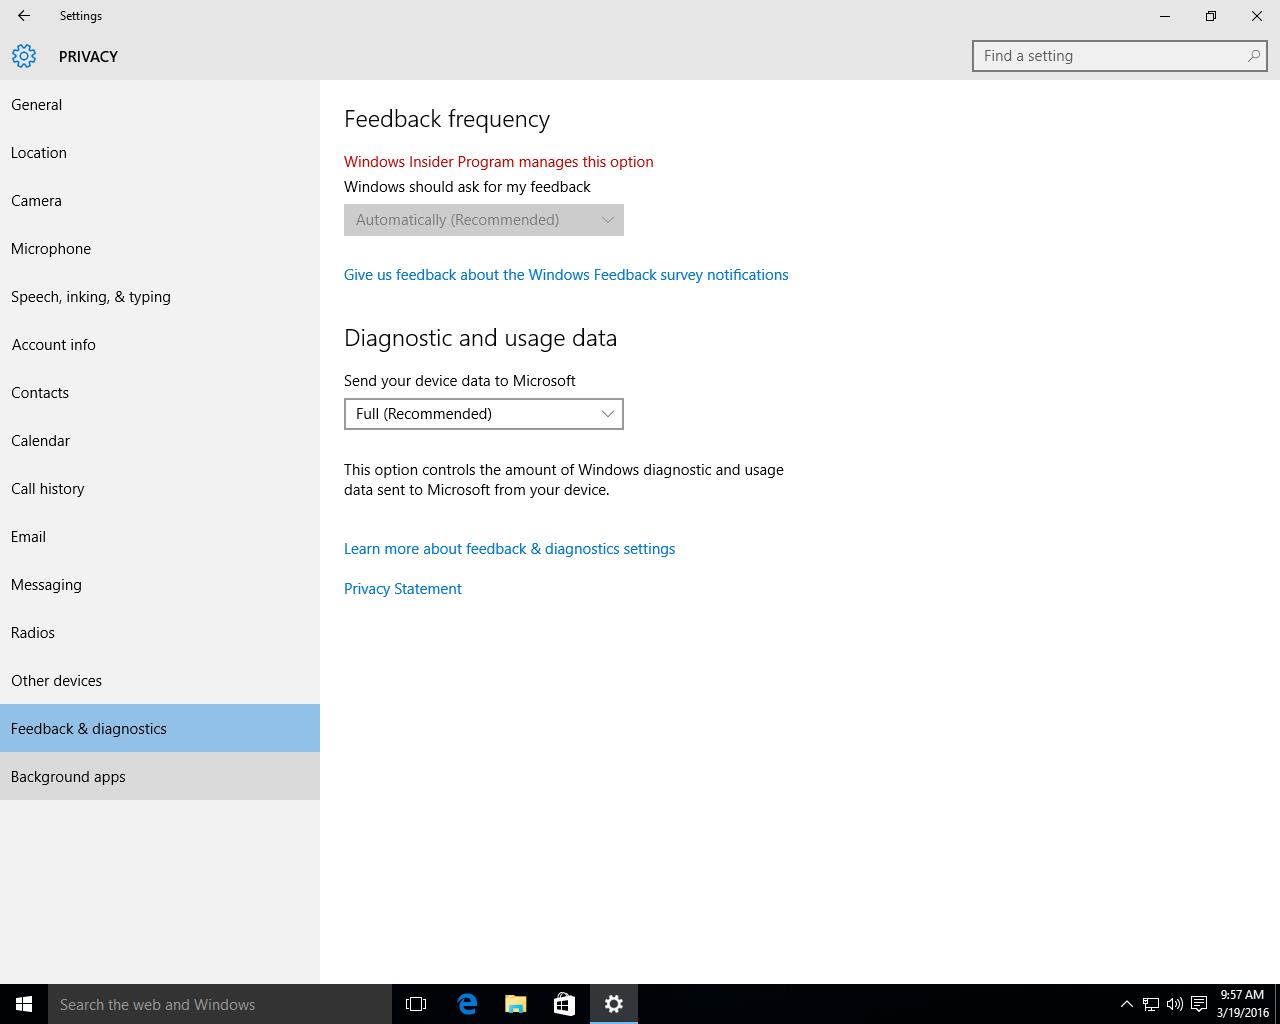Select General in the privacy sidebar
1280x1024 pixels.
pos(160,104)
